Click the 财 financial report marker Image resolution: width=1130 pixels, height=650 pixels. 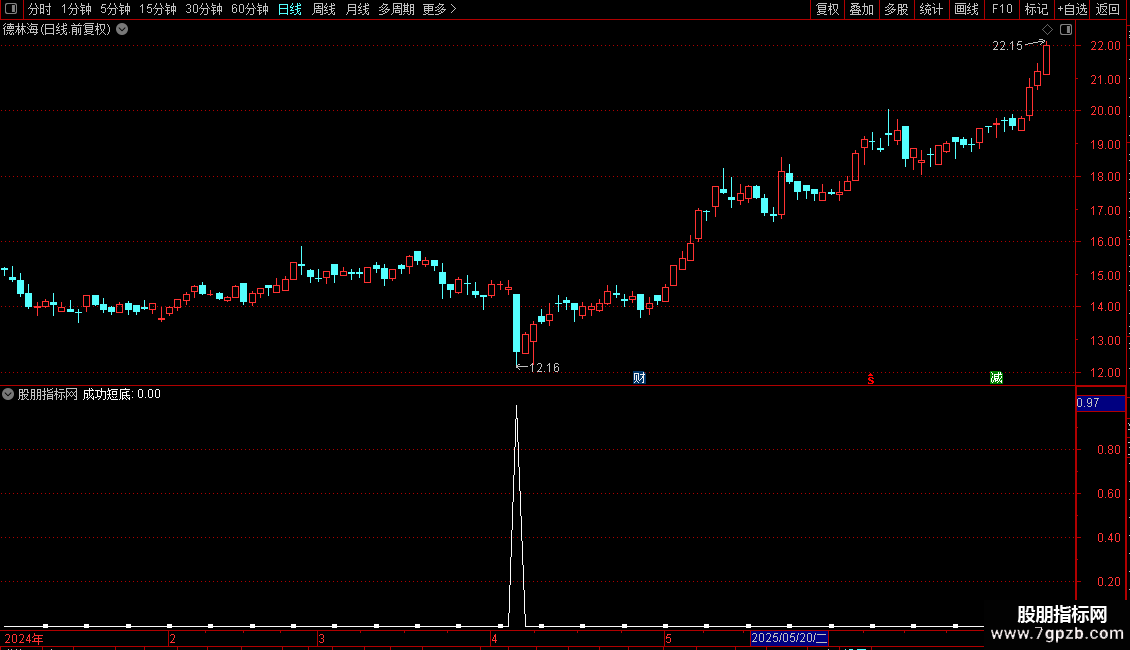pyautogui.click(x=639, y=378)
